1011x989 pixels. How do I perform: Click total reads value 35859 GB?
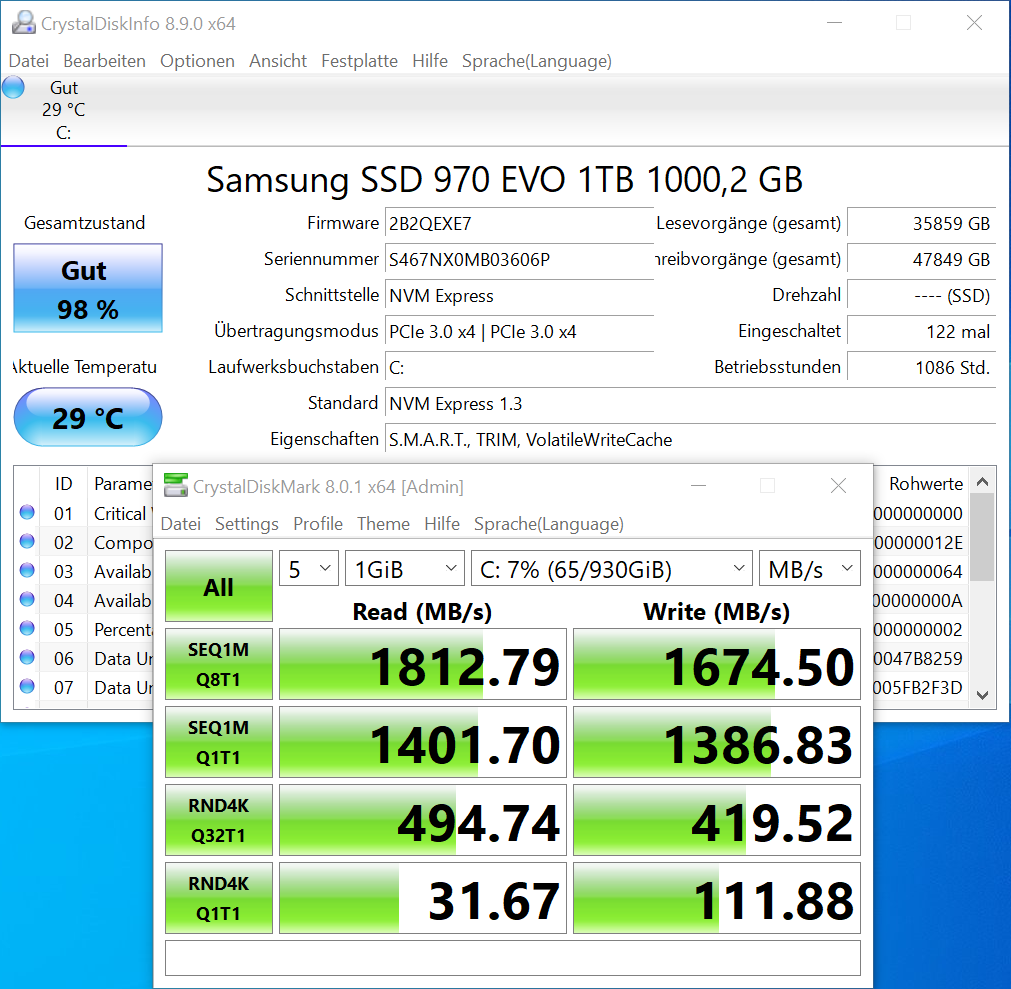coord(921,224)
